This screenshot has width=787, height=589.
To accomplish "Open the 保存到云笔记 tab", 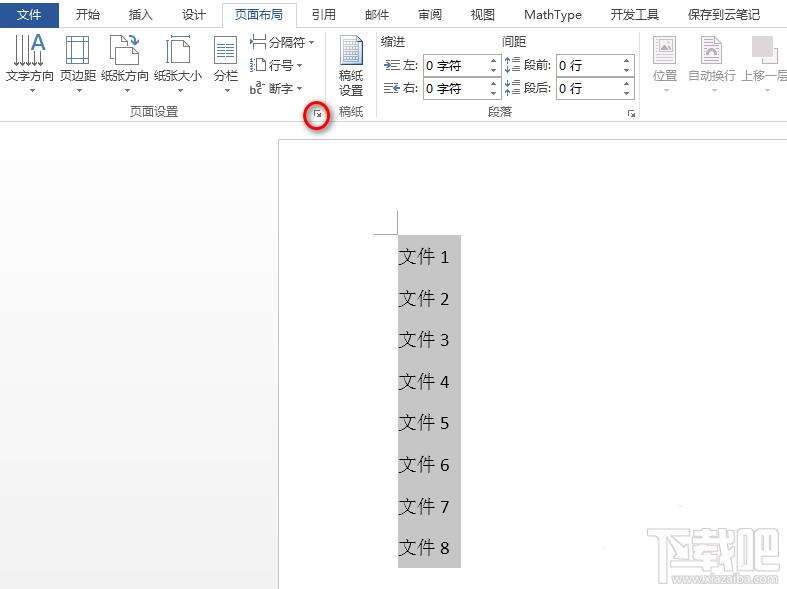I will (724, 15).
